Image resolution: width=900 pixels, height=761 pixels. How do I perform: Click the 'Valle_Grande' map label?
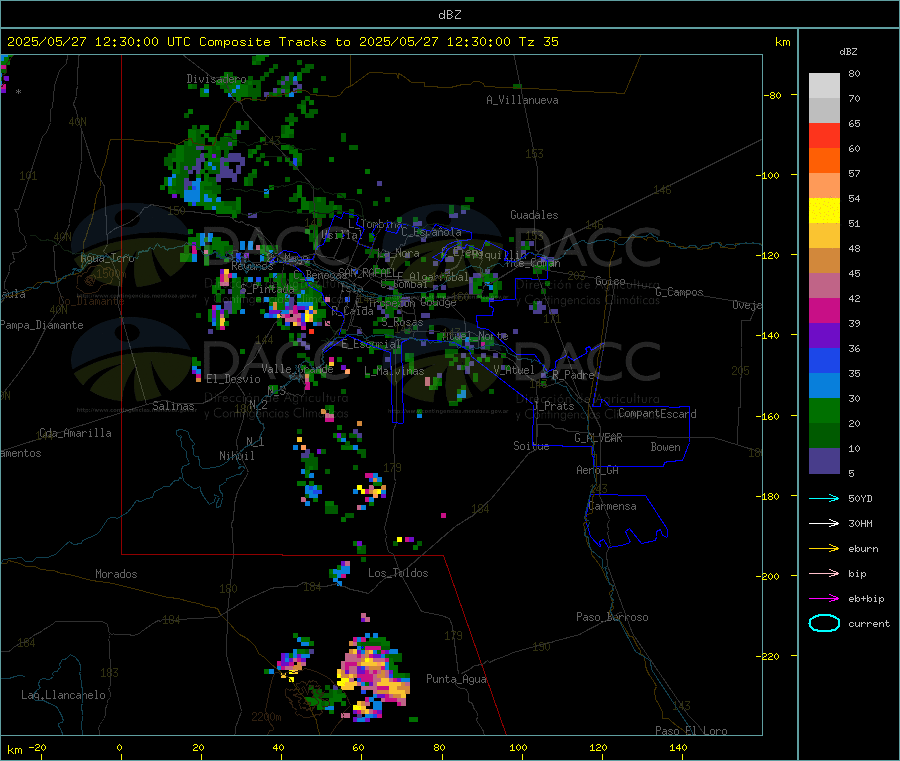[297, 370]
